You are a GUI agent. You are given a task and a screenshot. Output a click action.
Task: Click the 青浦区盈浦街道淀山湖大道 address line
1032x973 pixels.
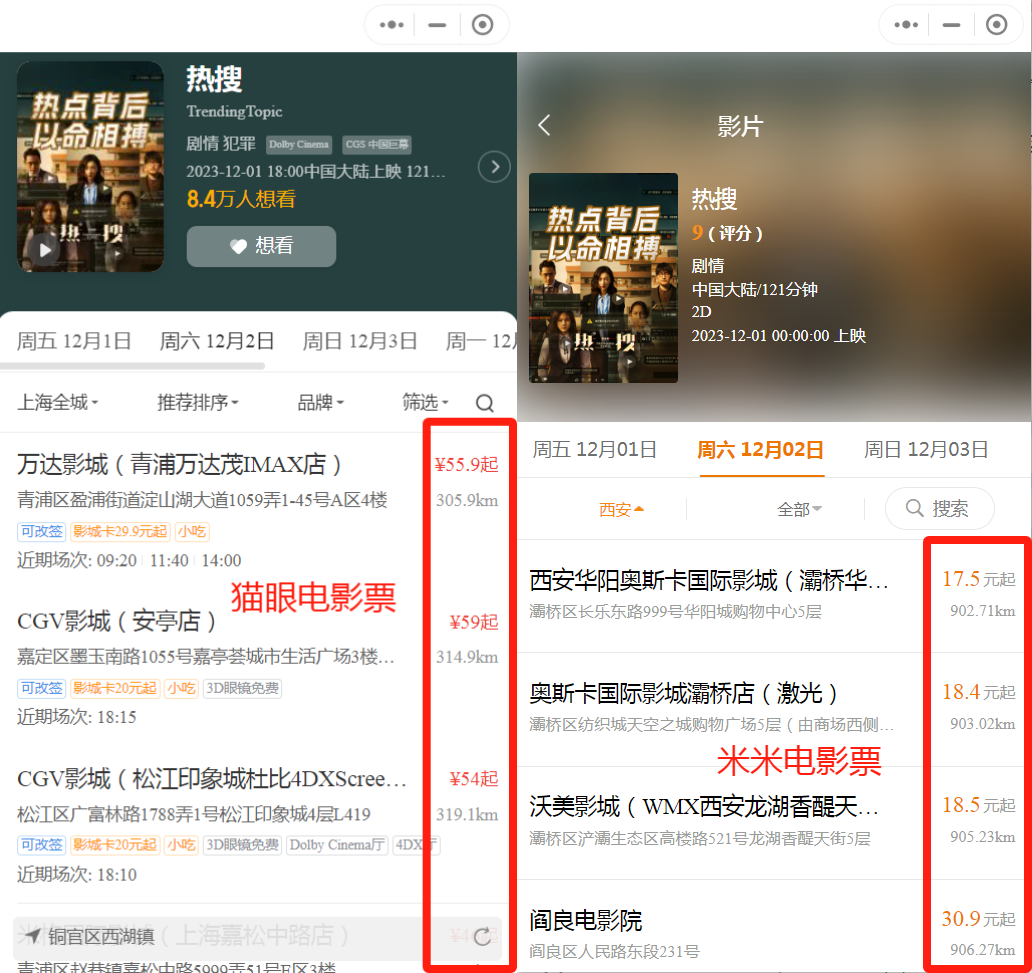tap(202, 500)
